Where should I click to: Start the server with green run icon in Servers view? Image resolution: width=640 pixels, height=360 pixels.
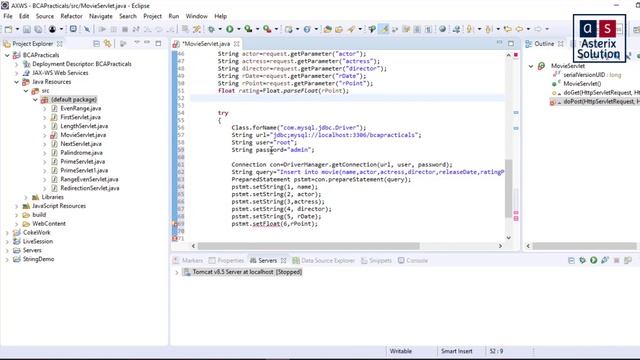click(593, 260)
